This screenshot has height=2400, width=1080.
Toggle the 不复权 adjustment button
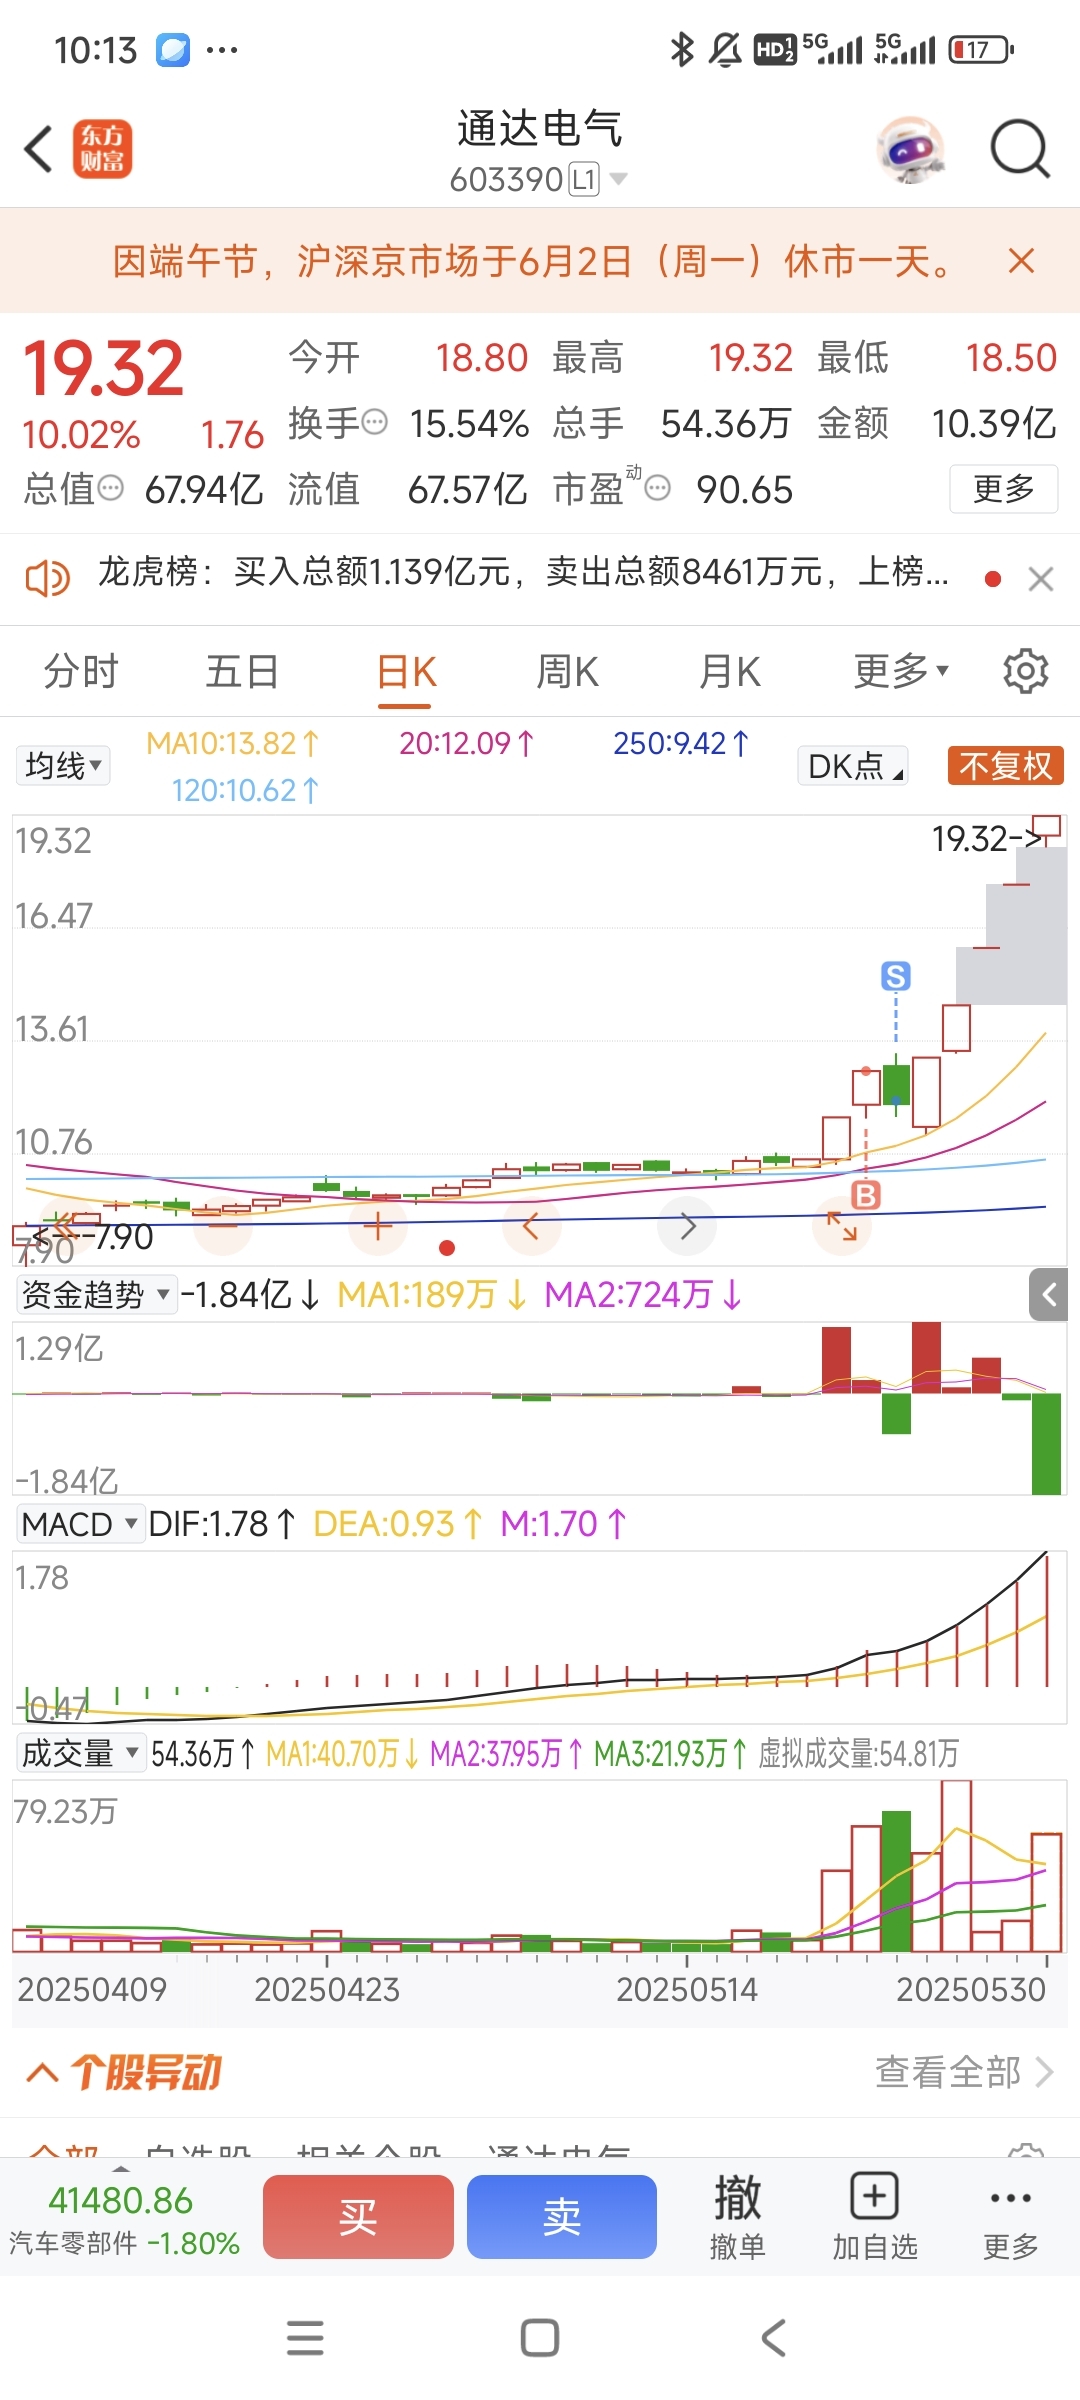[x=1005, y=766]
